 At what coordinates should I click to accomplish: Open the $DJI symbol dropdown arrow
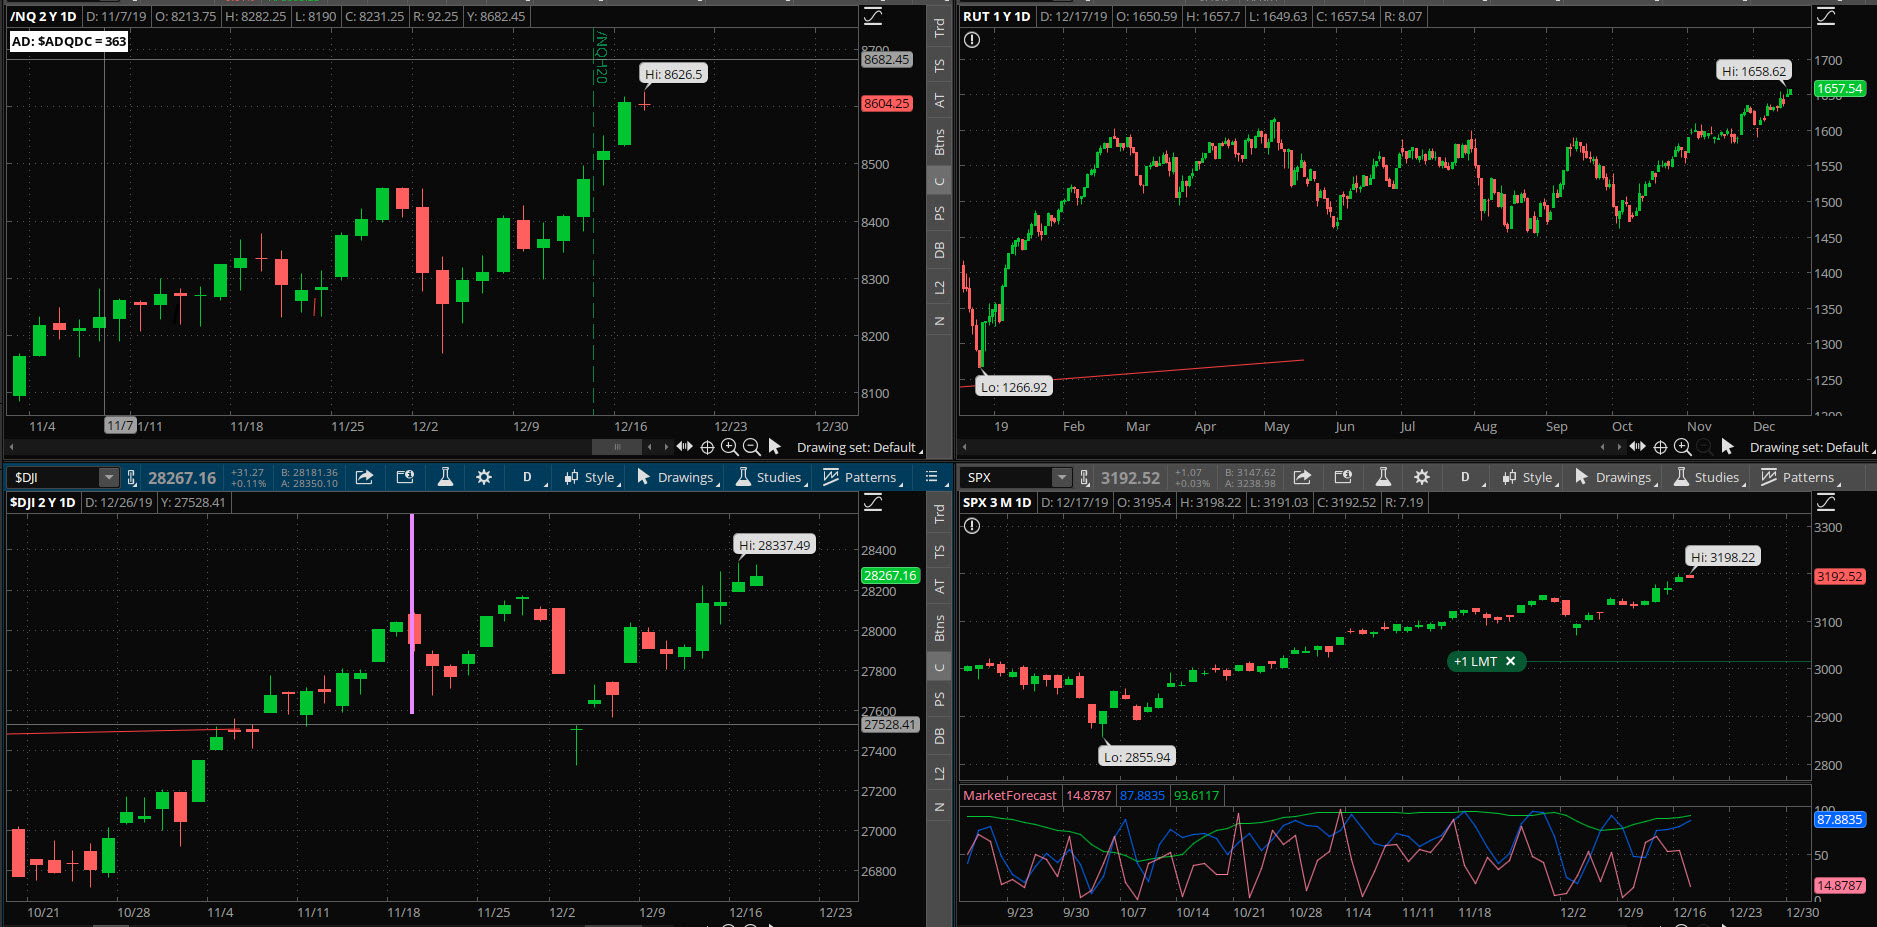108,477
